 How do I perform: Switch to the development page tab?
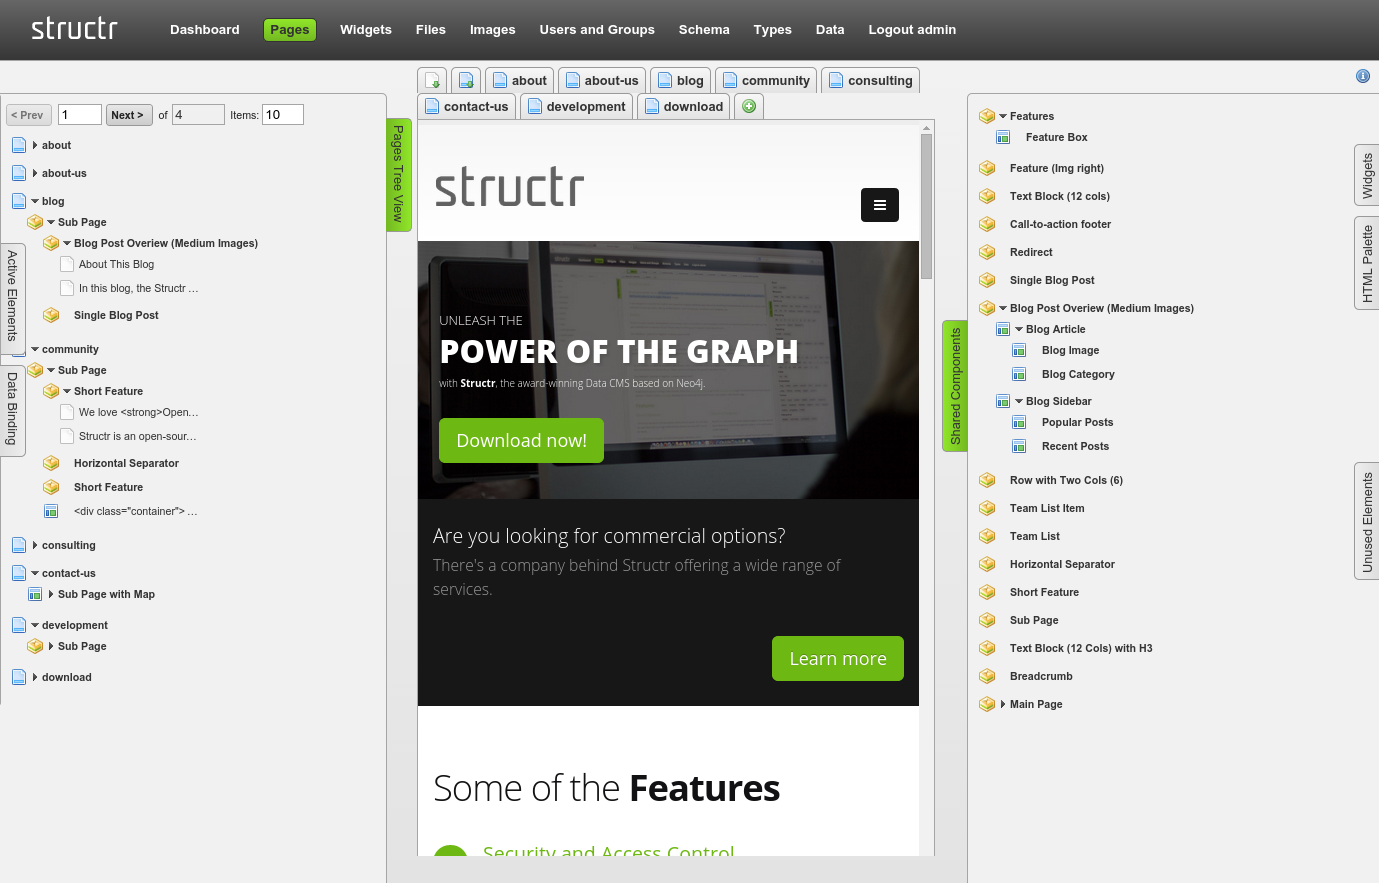click(x=576, y=106)
